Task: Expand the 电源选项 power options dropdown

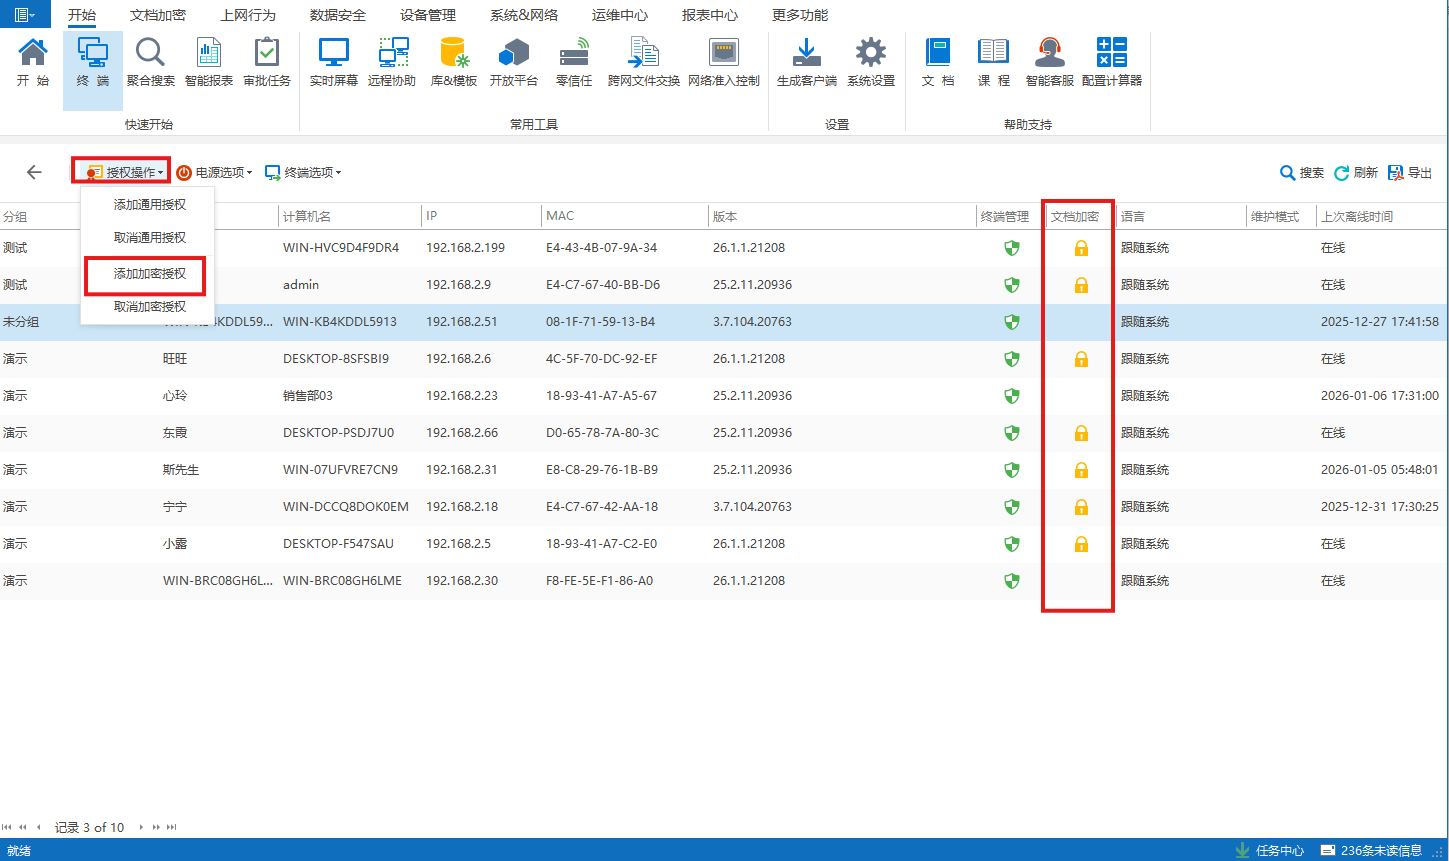Action: click(215, 173)
